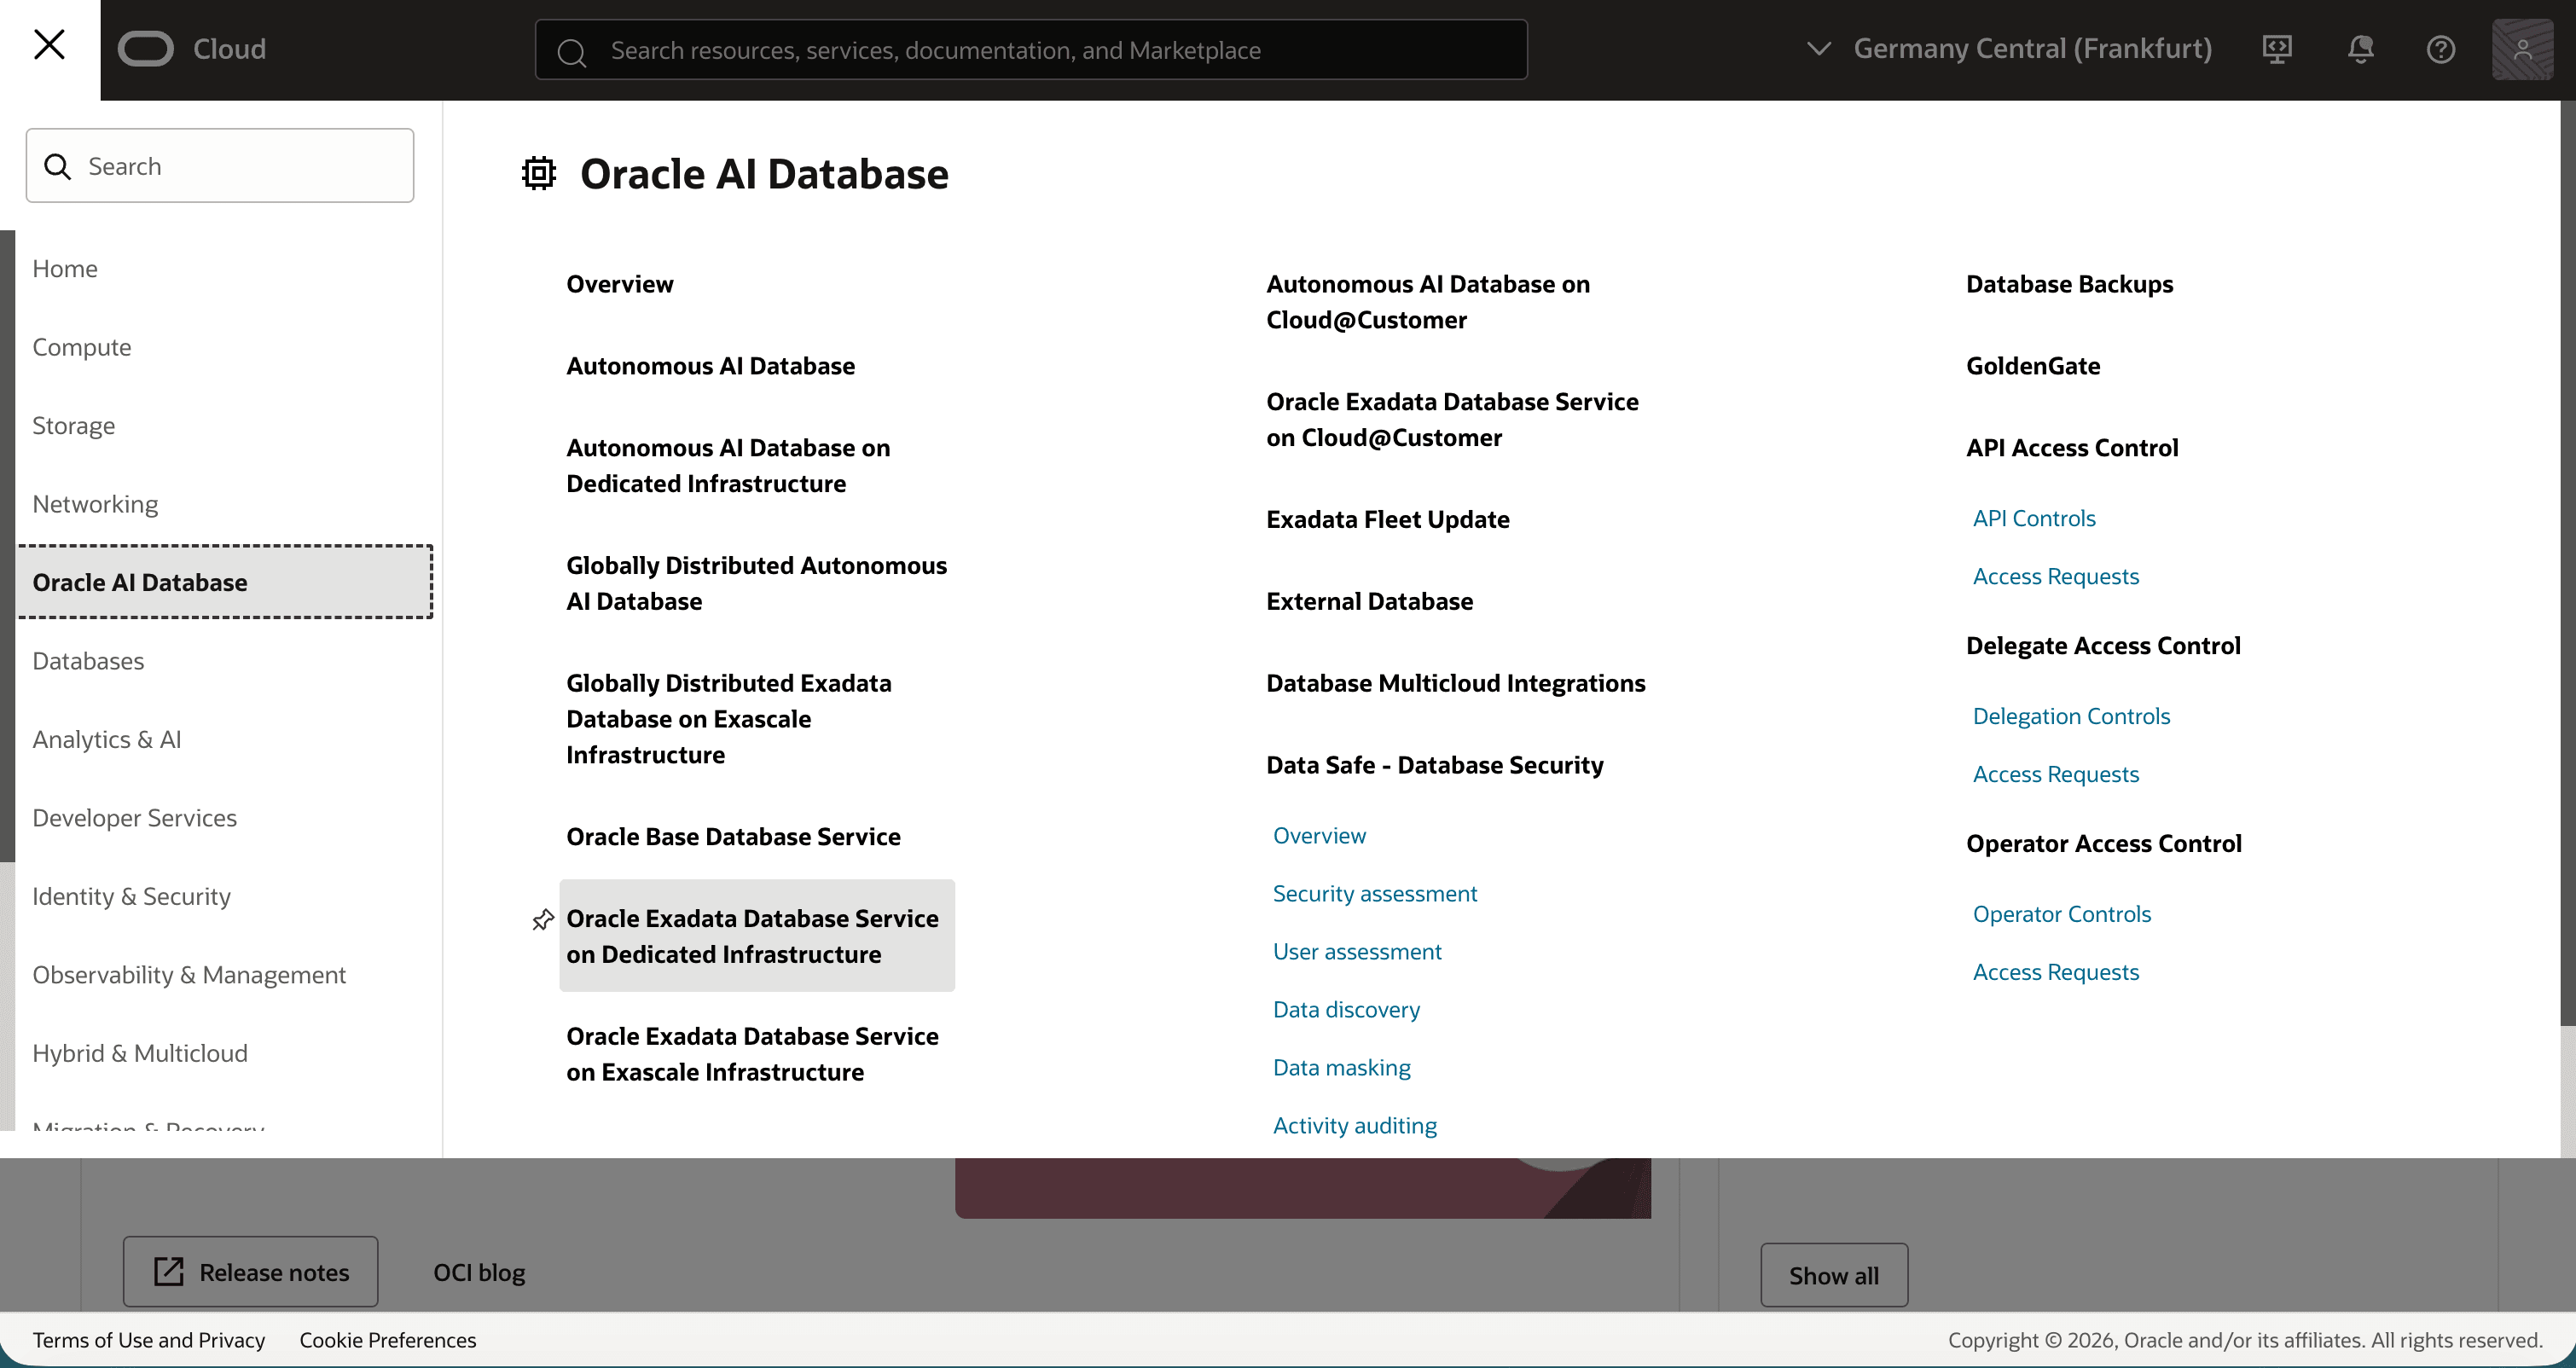Viewport: 2576px width, 1368px height.
Task: Click the Release notes button
Action: point(251,1271)
